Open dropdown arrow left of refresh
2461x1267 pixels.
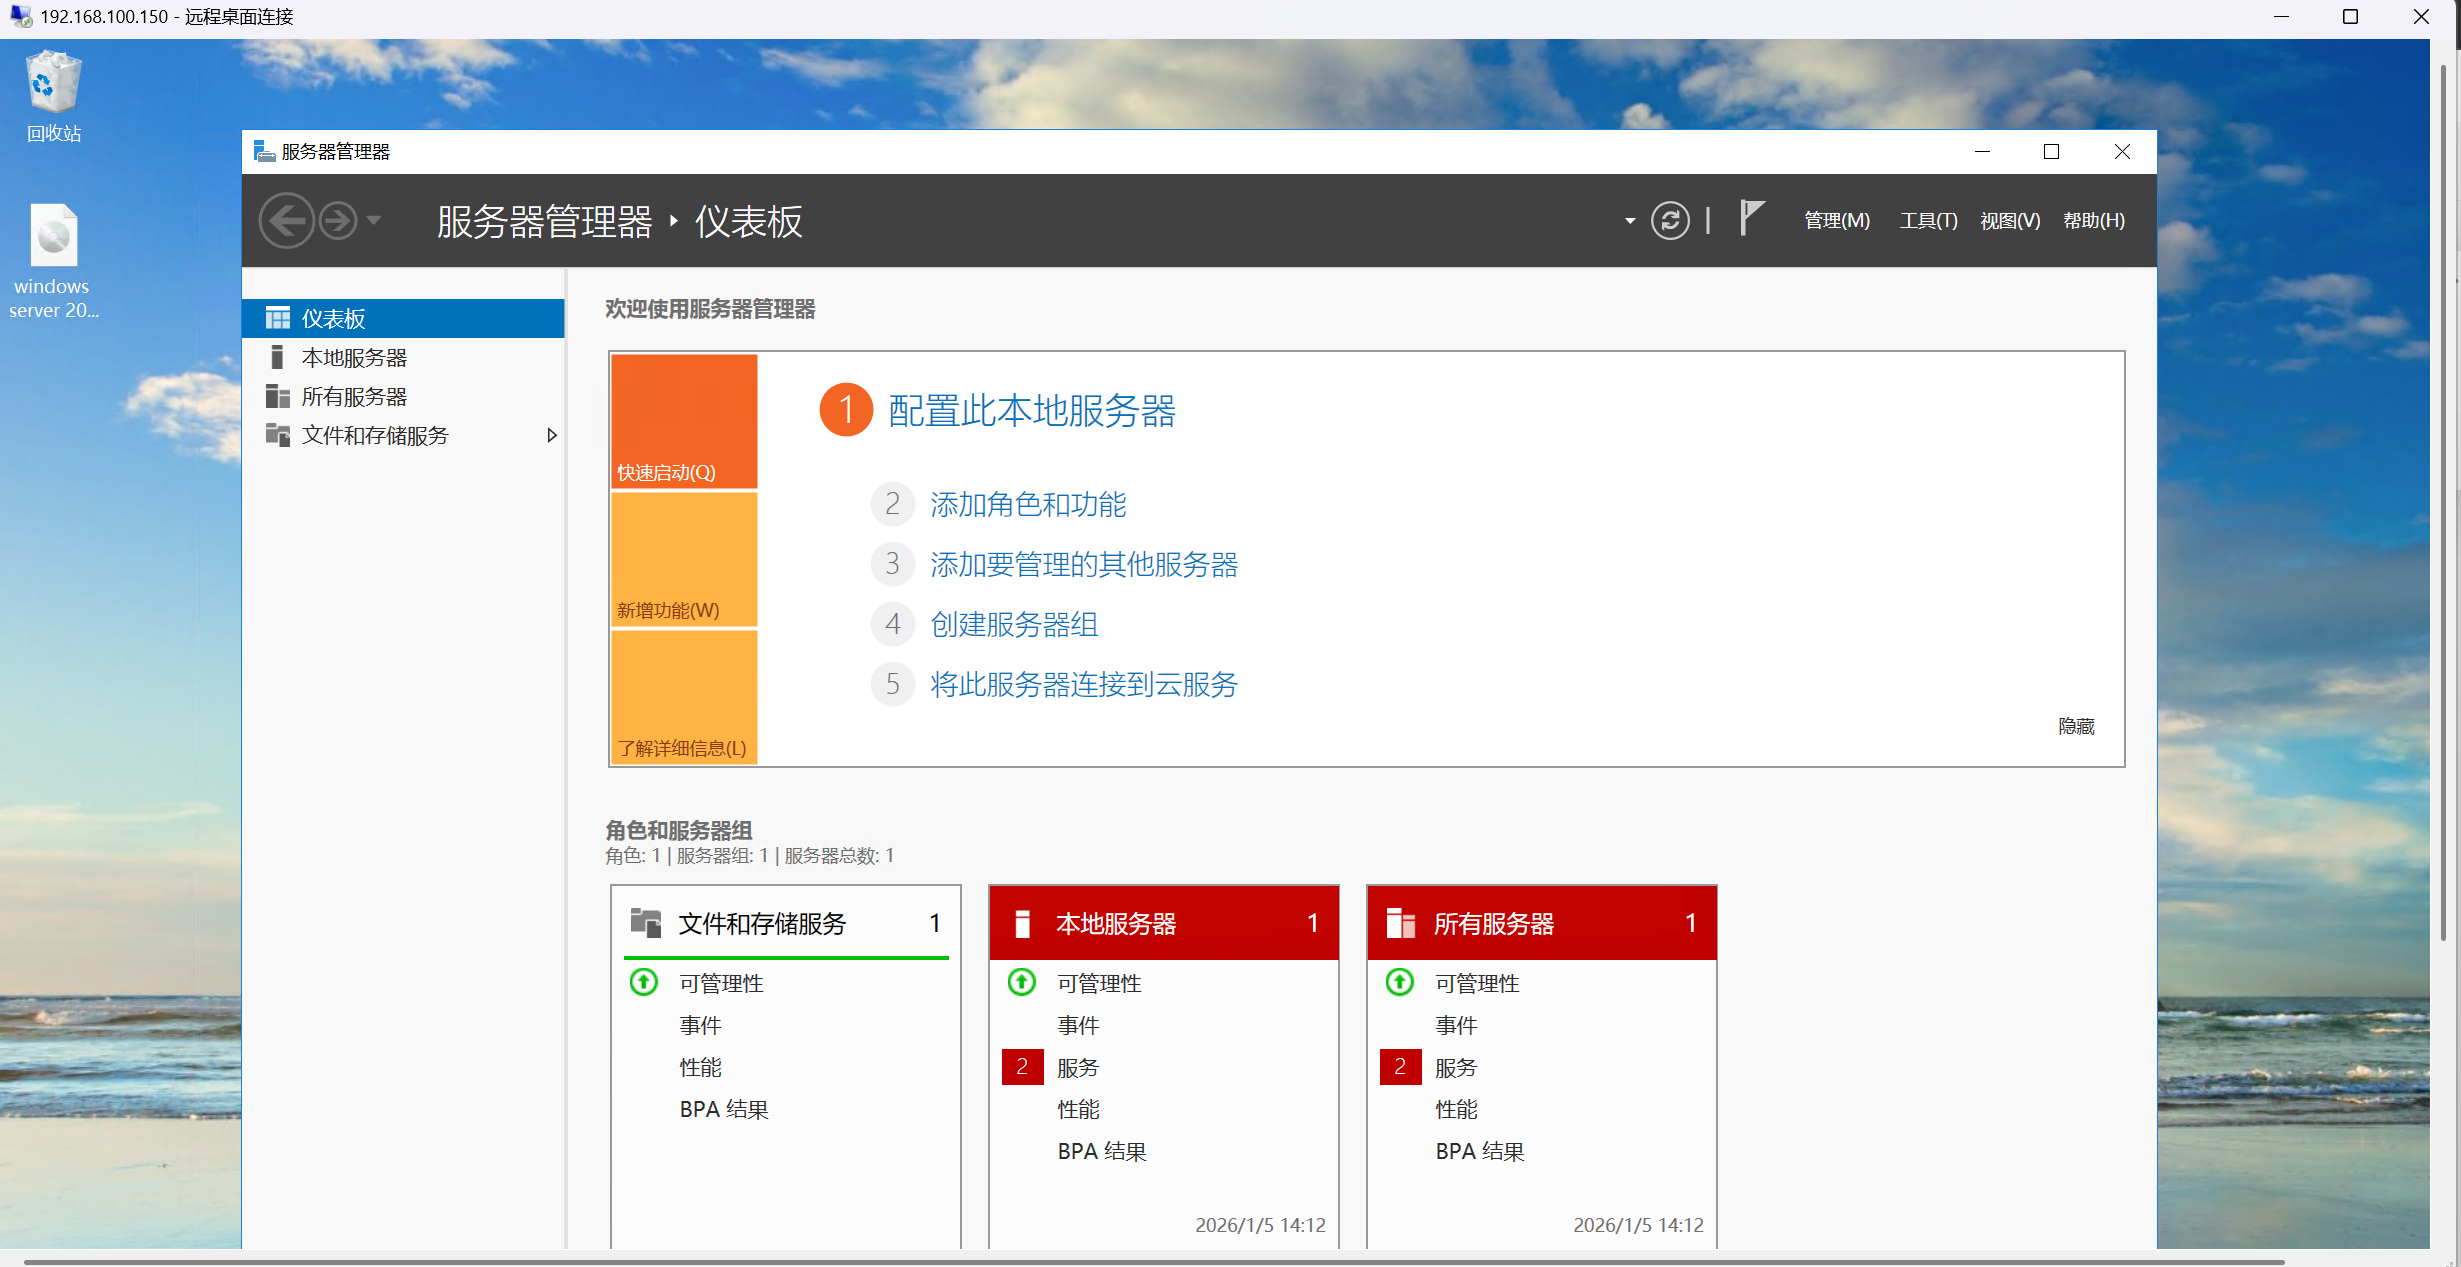(1629, 221)
